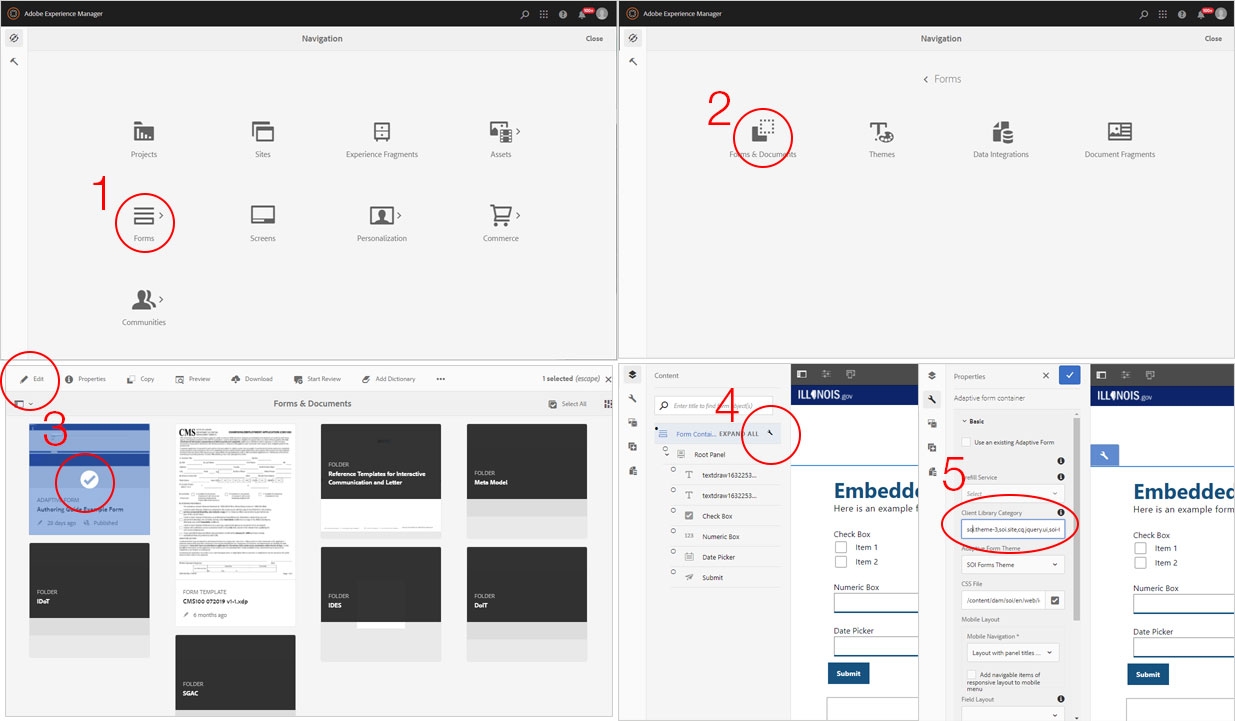Open the SGAC folder card
Screen dimensions: 1235x721
pyautogui.click(x=235, y=675)
